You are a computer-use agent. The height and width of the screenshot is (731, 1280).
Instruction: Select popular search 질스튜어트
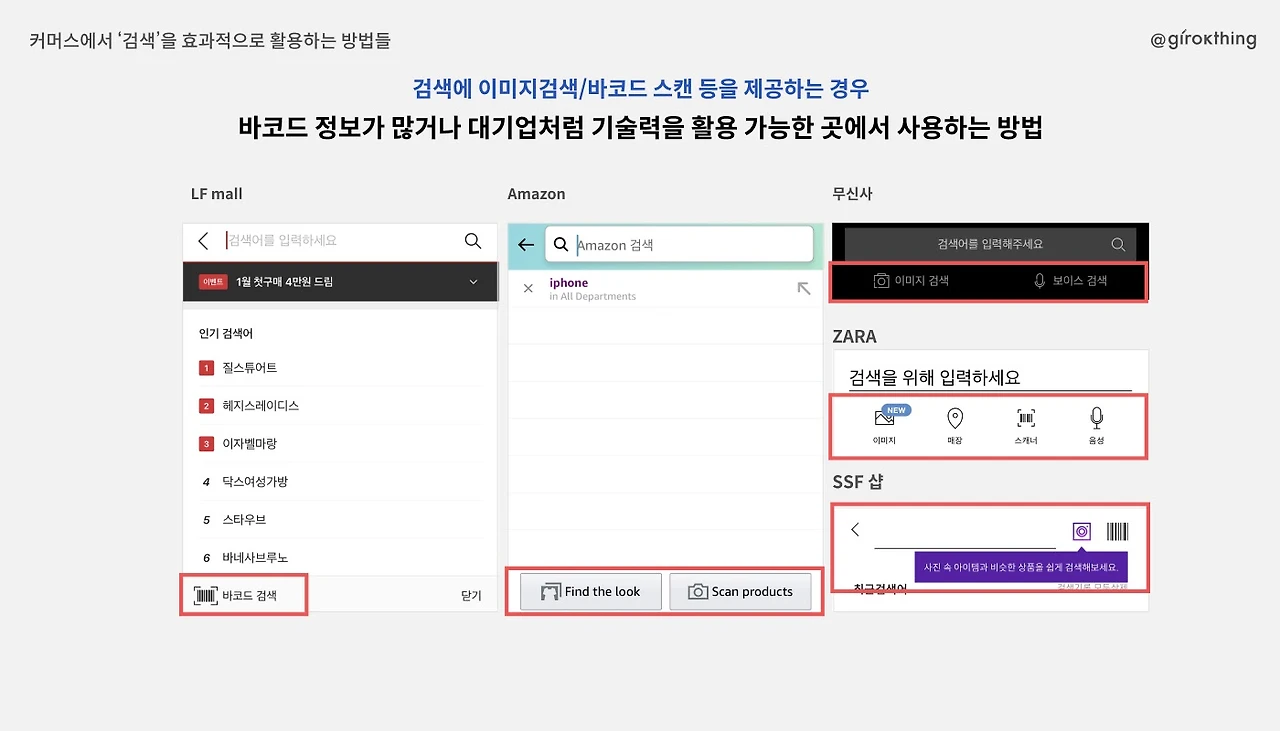250,368
